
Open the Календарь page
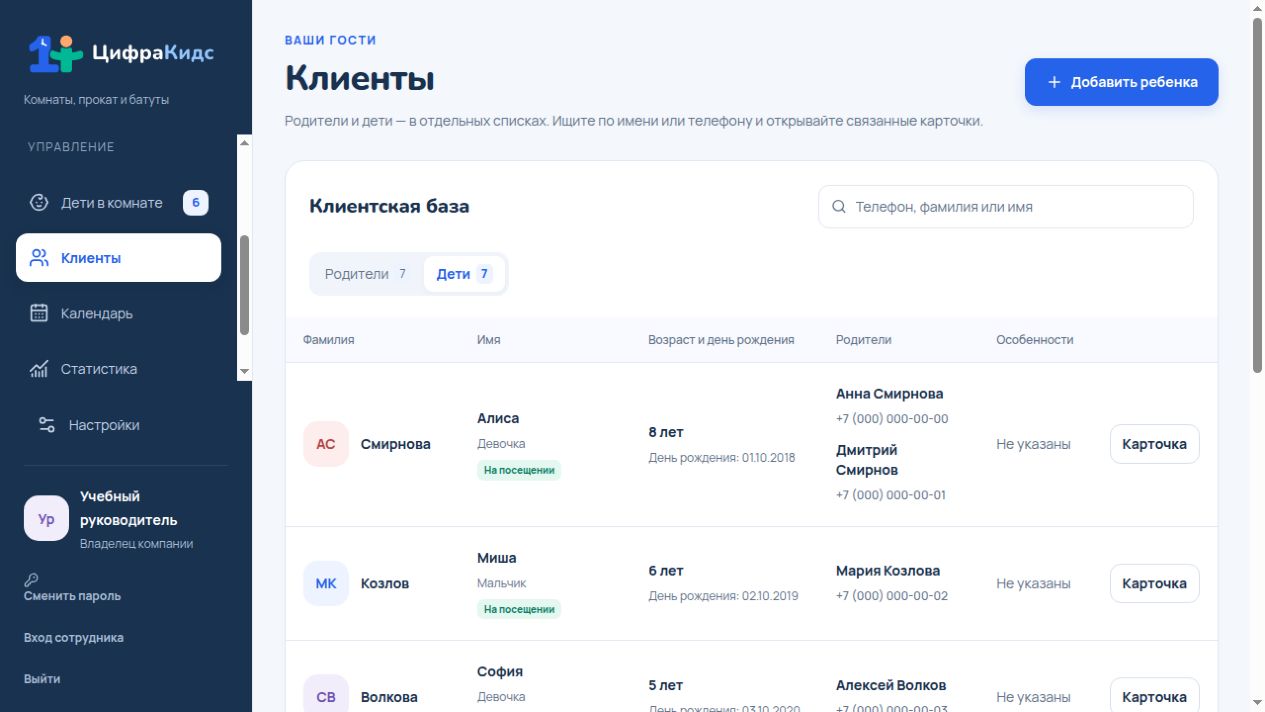click(118, 313)
